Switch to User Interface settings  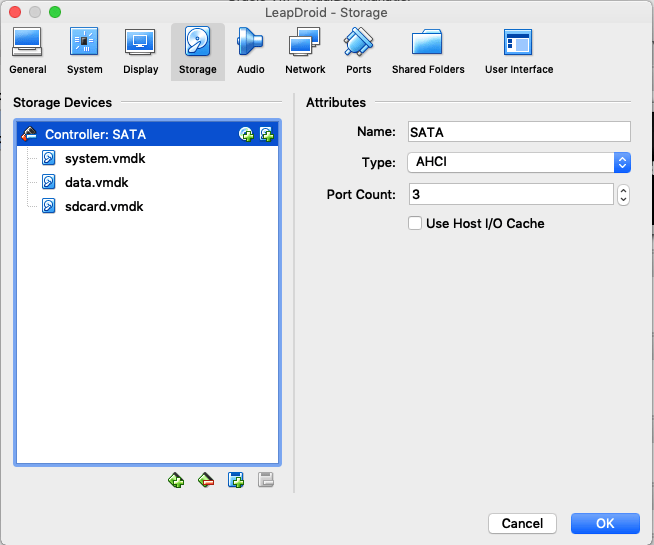519,51
